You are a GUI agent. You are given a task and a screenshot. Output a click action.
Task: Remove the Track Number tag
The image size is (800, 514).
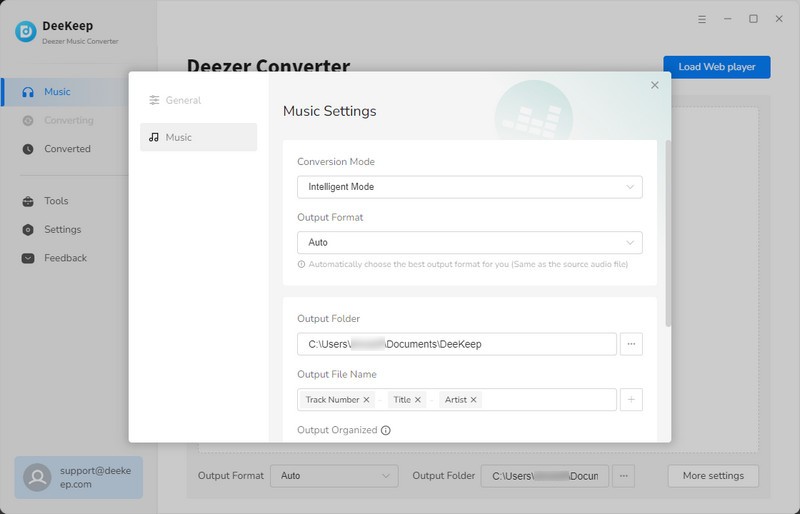pos(366,400)
